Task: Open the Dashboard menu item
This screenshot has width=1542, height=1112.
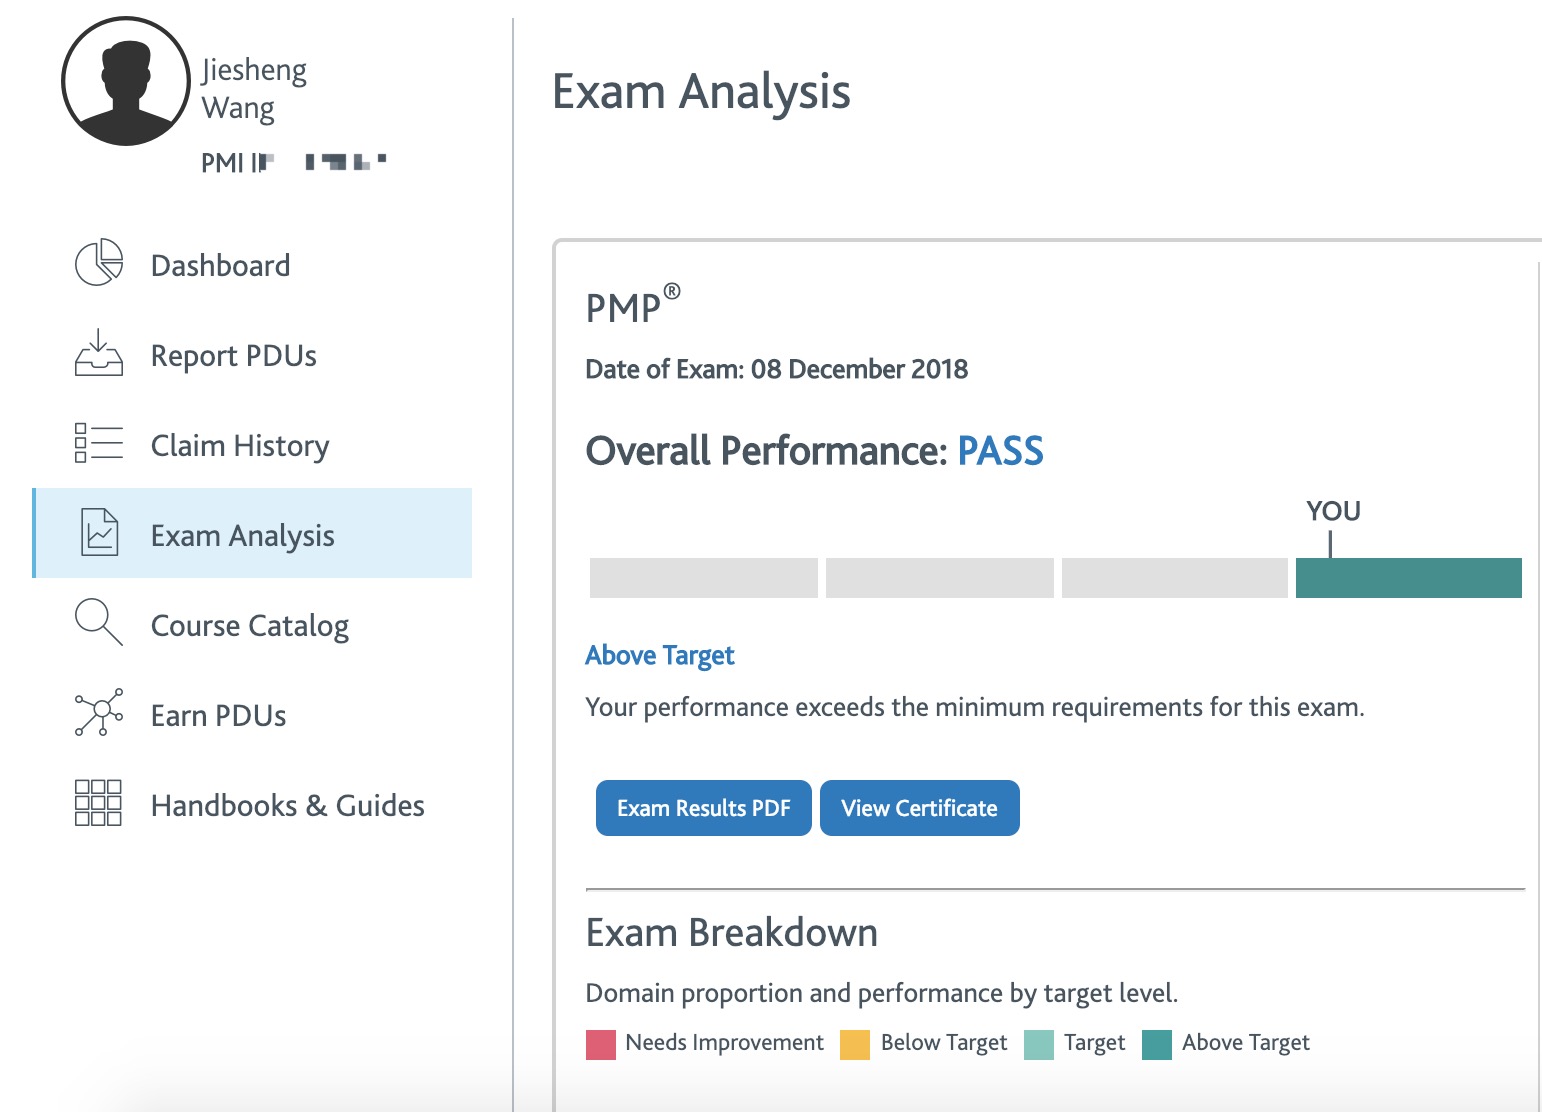Action: [x=220, y=266]
